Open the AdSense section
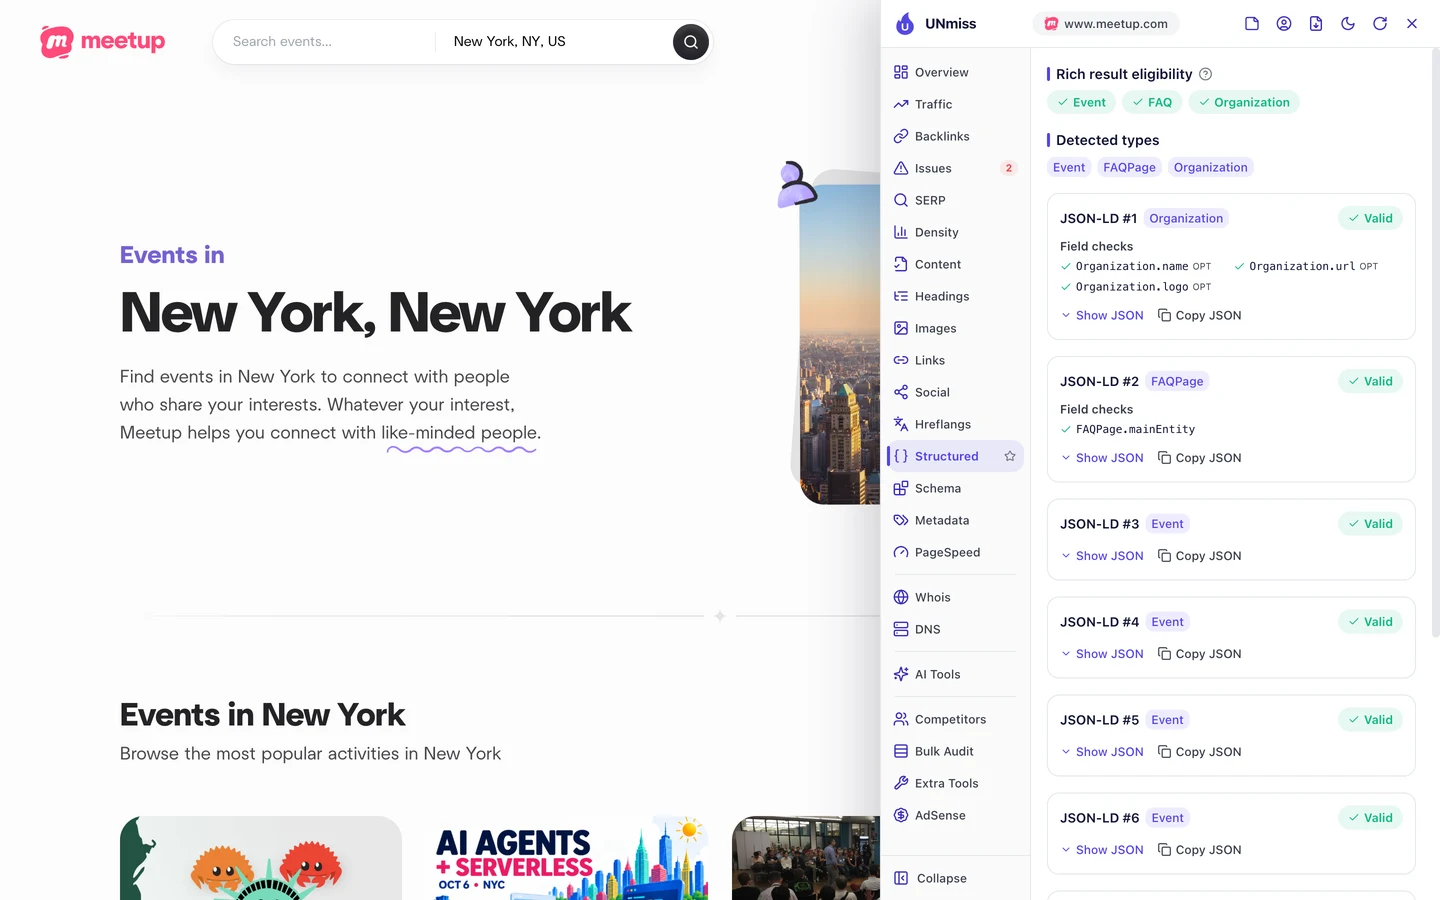This screenshot has width=1440, height=900. click(x=955, y=815)
